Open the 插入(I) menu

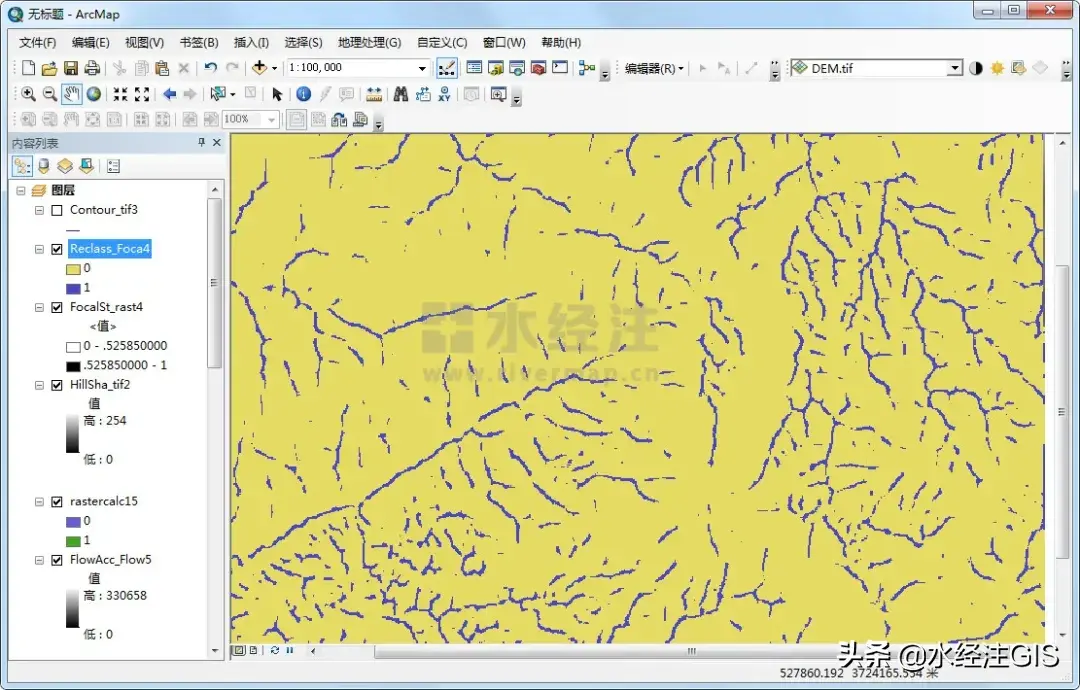click(x=251, y=42)
